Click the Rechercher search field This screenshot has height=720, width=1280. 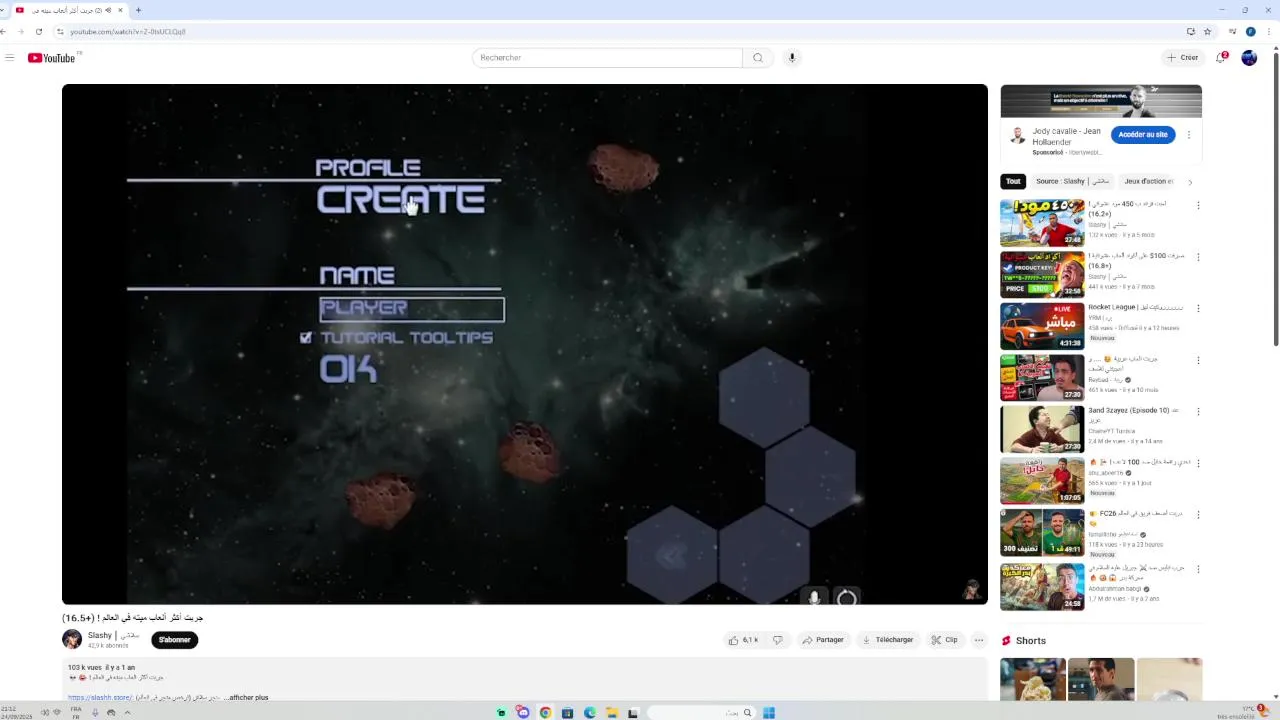click(607, 58)
